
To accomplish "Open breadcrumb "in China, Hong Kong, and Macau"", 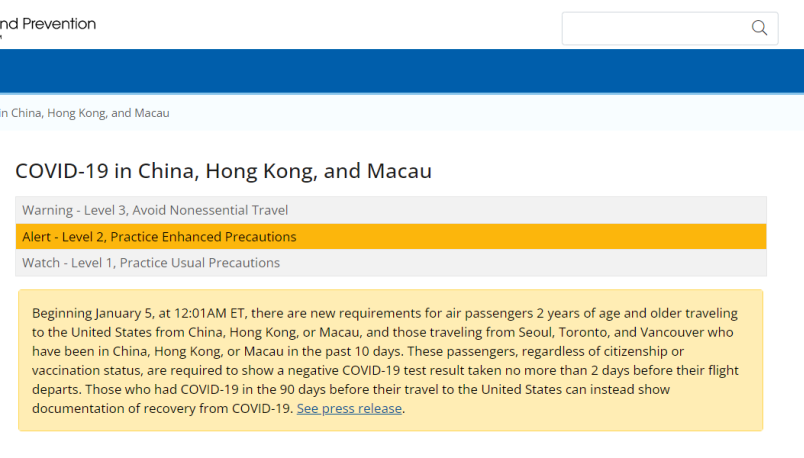I will 85,113.
